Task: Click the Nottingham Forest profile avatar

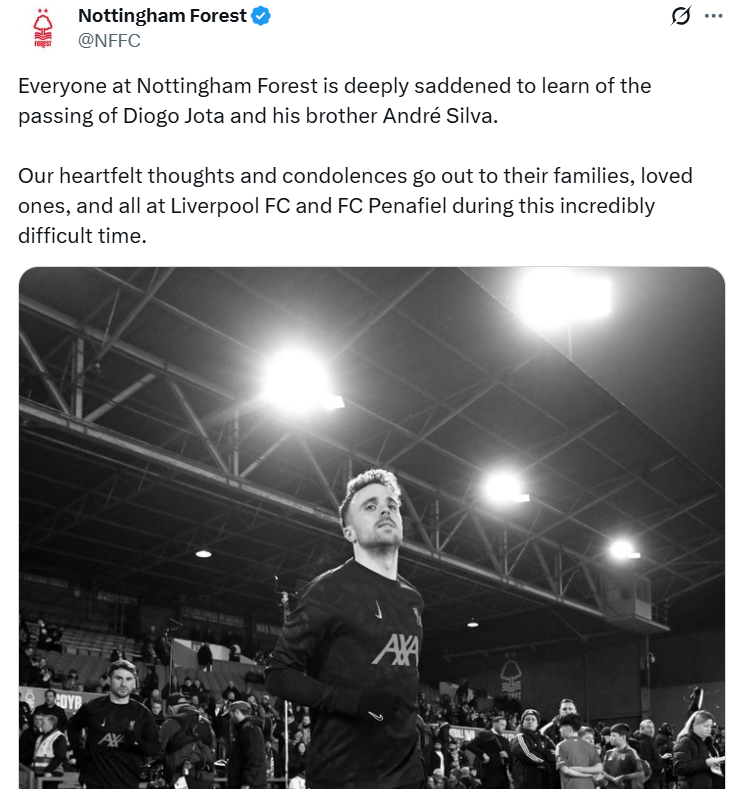Action: 43,28
